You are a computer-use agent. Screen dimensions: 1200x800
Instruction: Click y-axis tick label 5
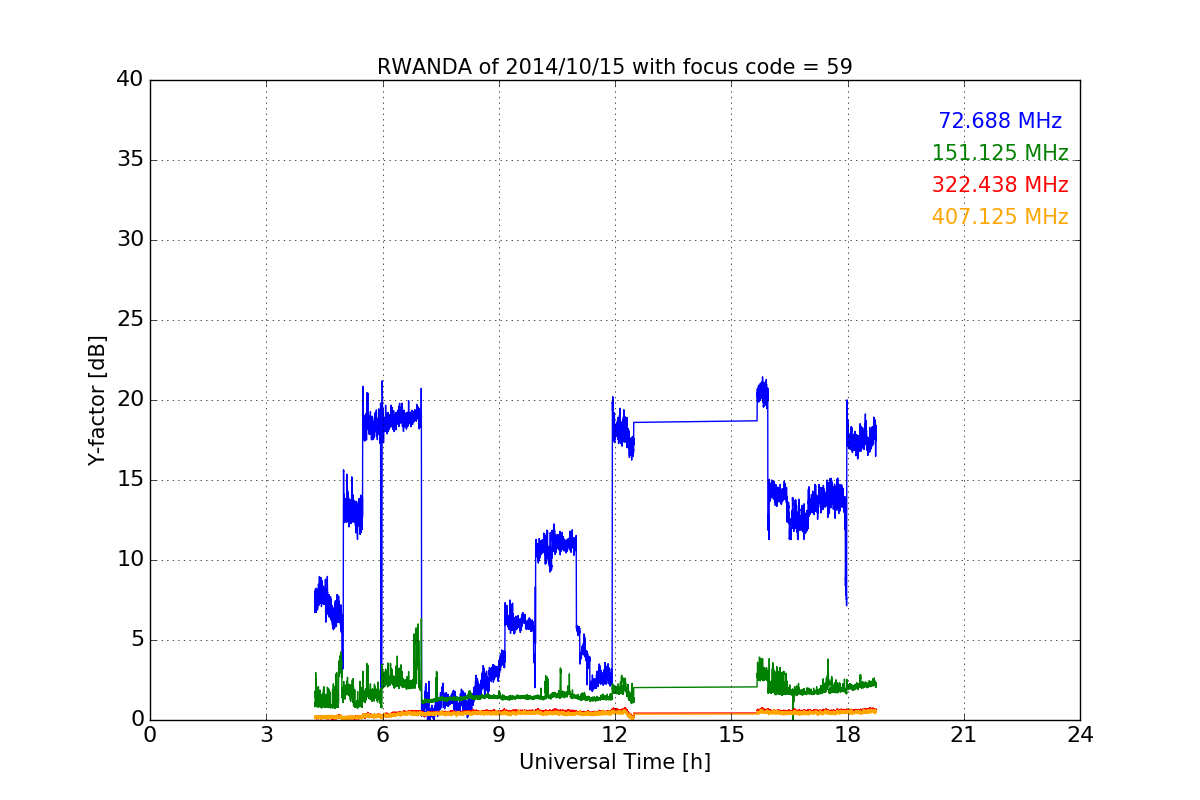coord(137,640)
